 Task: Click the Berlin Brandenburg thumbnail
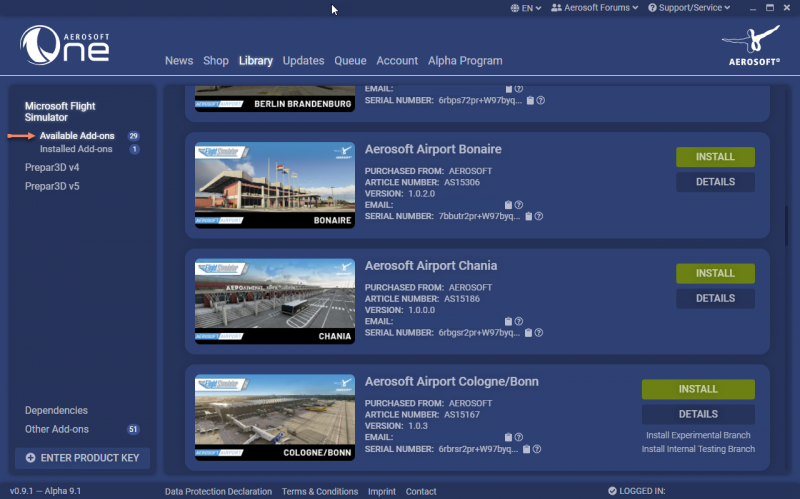click(x=275, y=99)
